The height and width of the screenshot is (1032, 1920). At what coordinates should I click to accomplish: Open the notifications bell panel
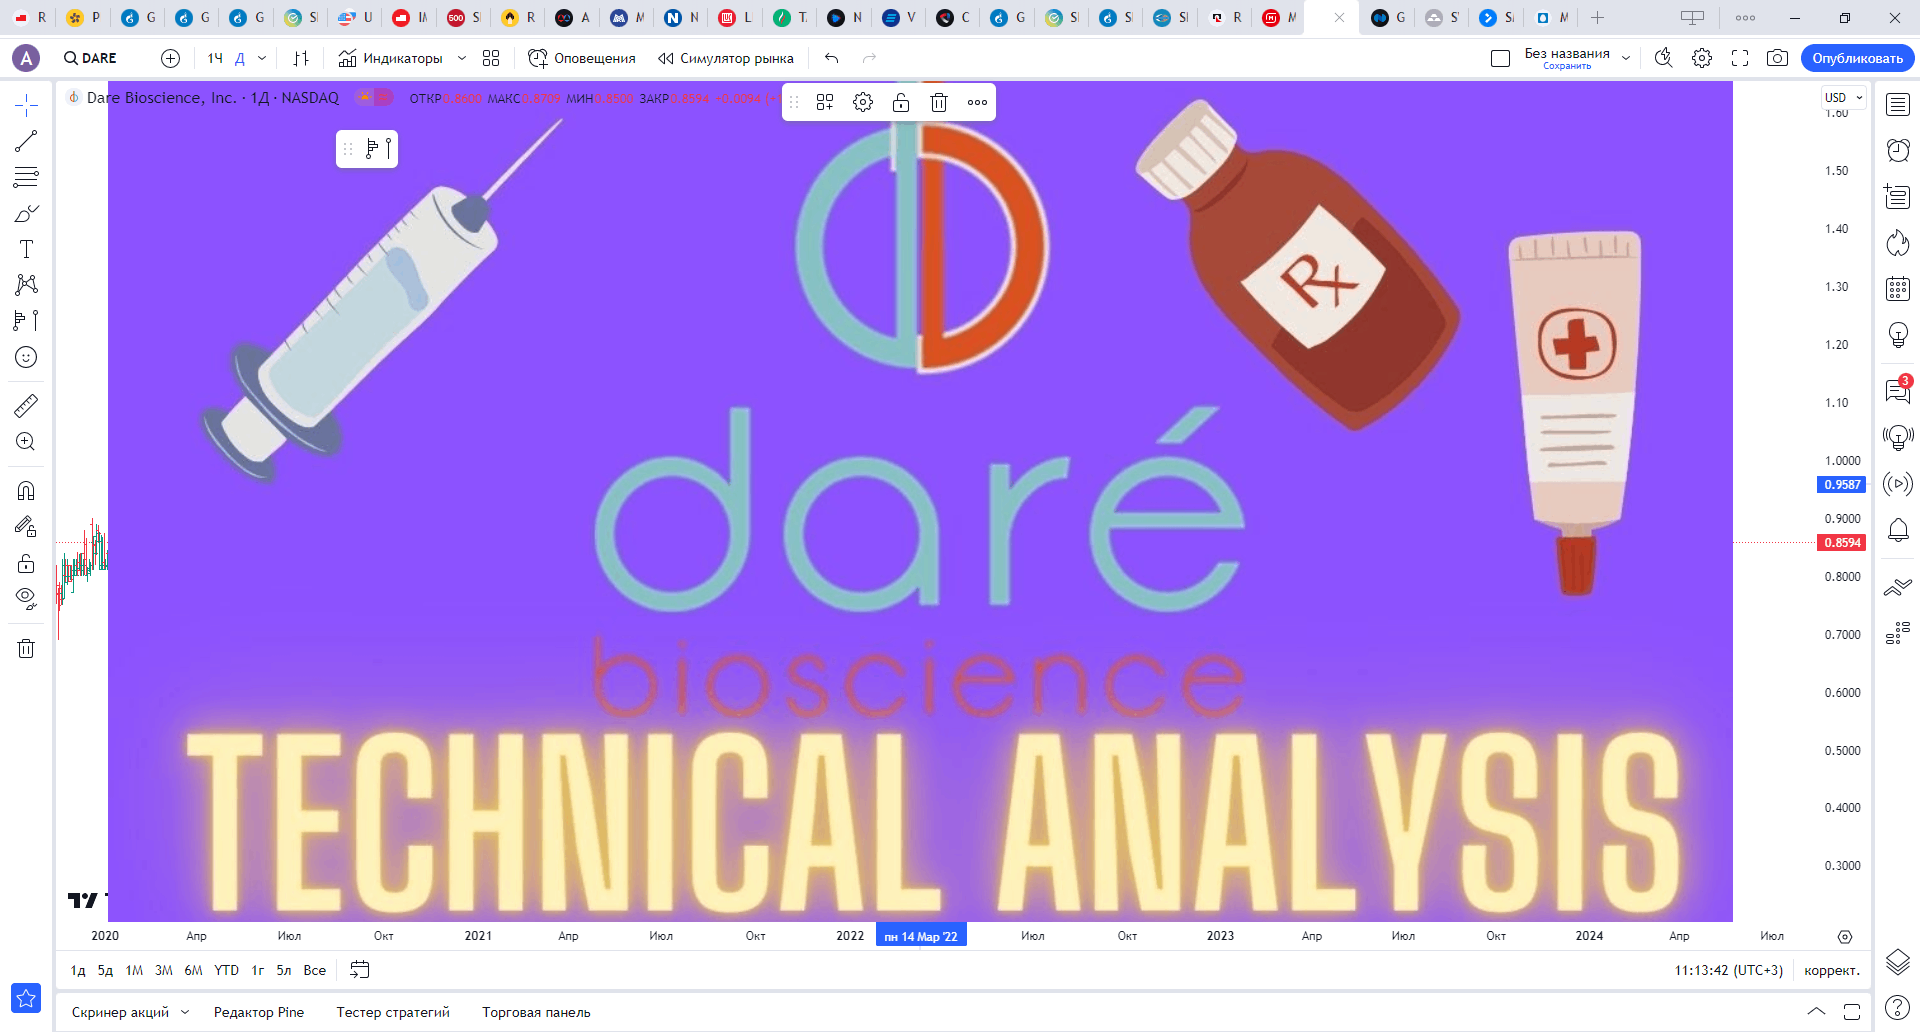coord(1898,530)
